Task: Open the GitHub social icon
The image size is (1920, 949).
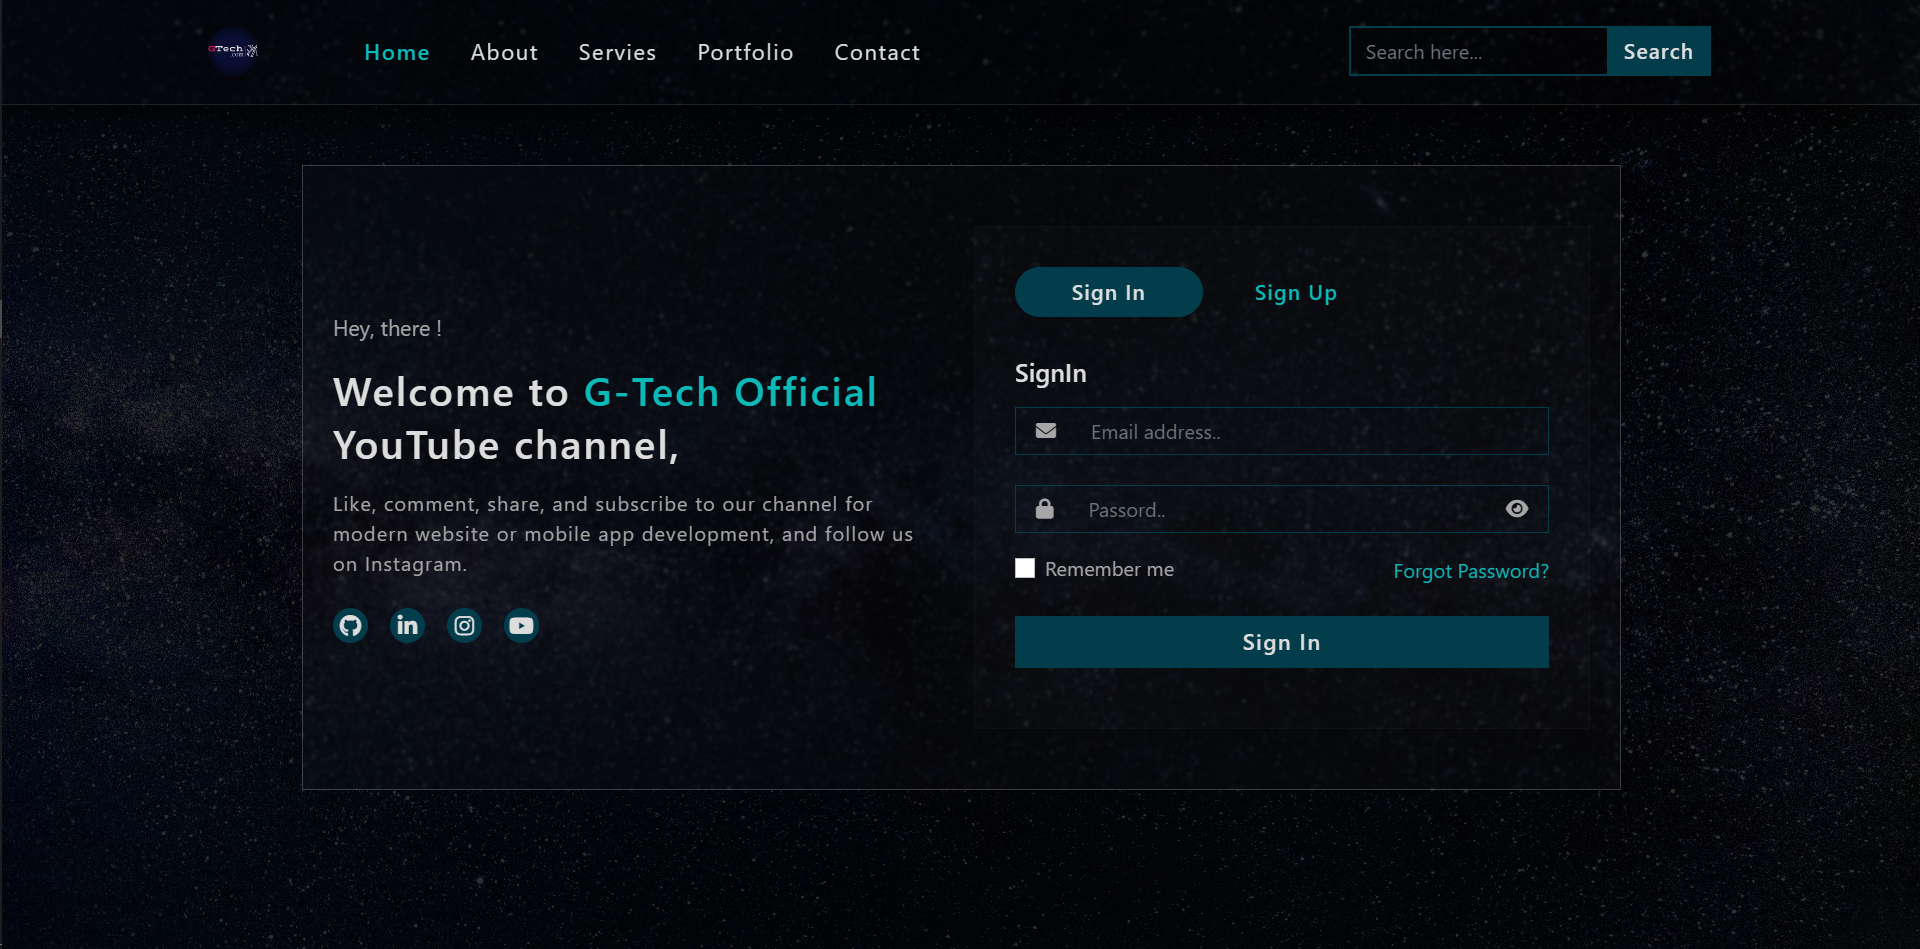Action: tap(350, 626)
